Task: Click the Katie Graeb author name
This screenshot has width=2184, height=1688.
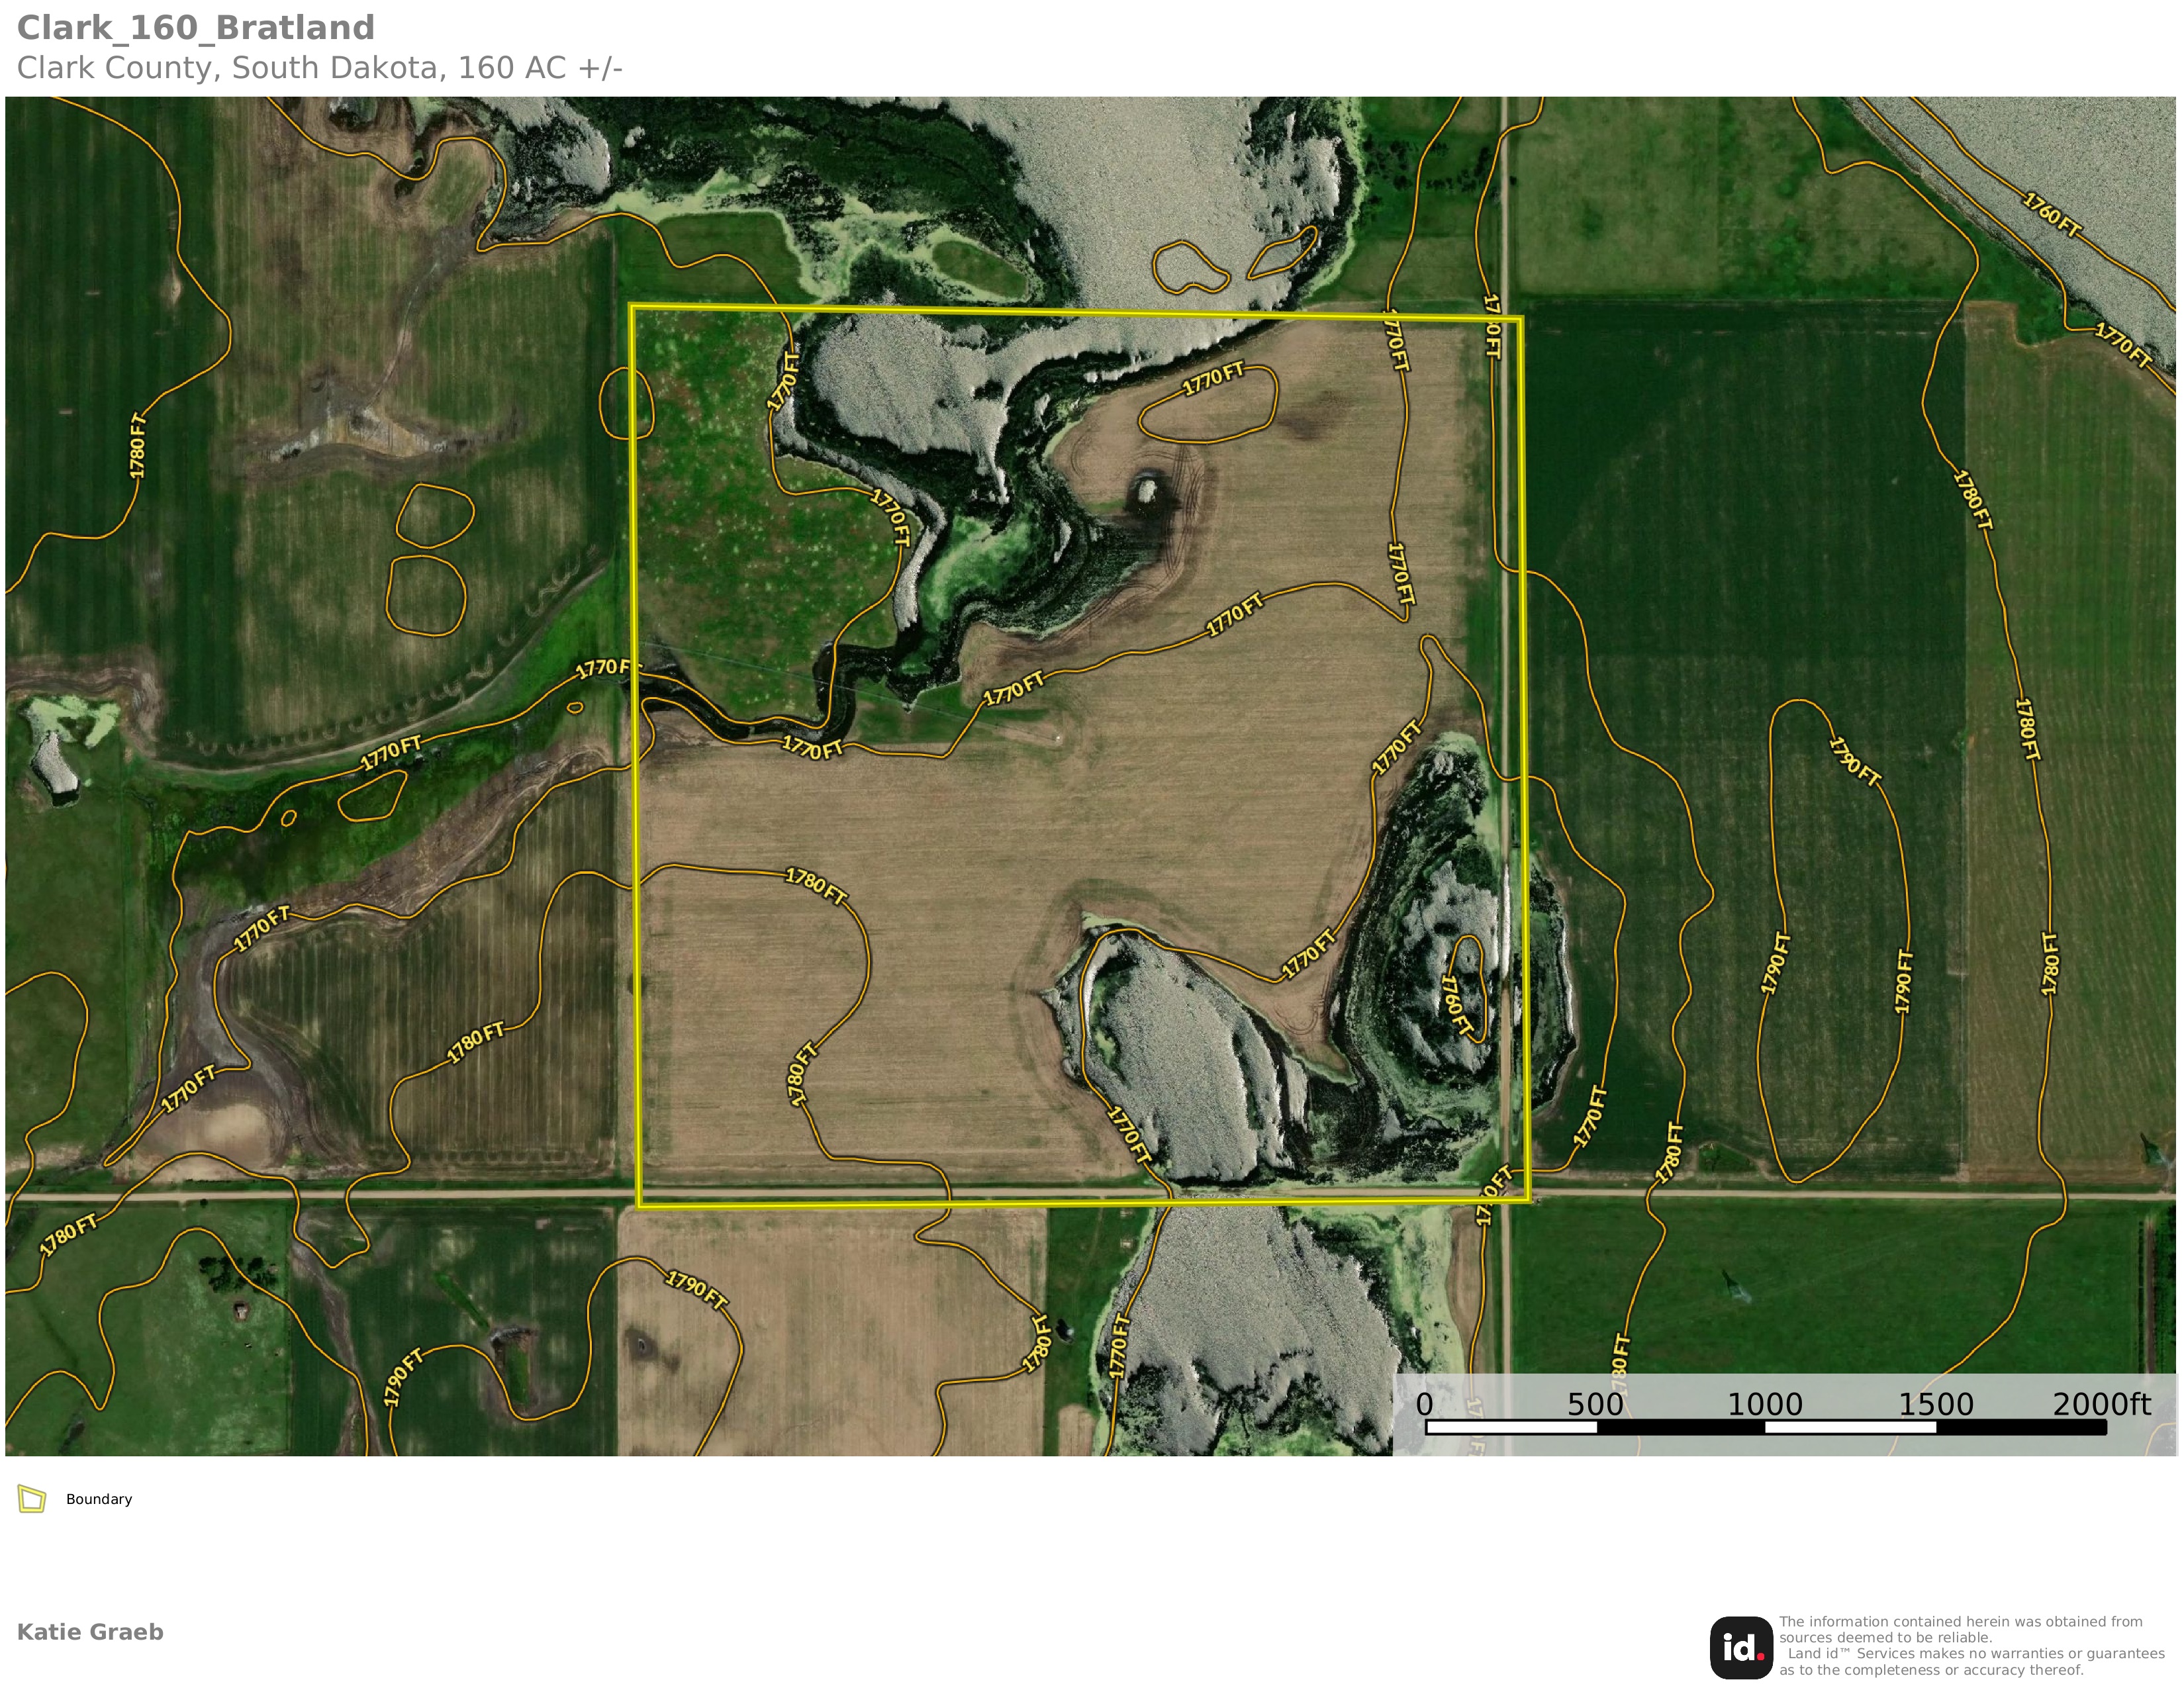Action: (90, 1632)
